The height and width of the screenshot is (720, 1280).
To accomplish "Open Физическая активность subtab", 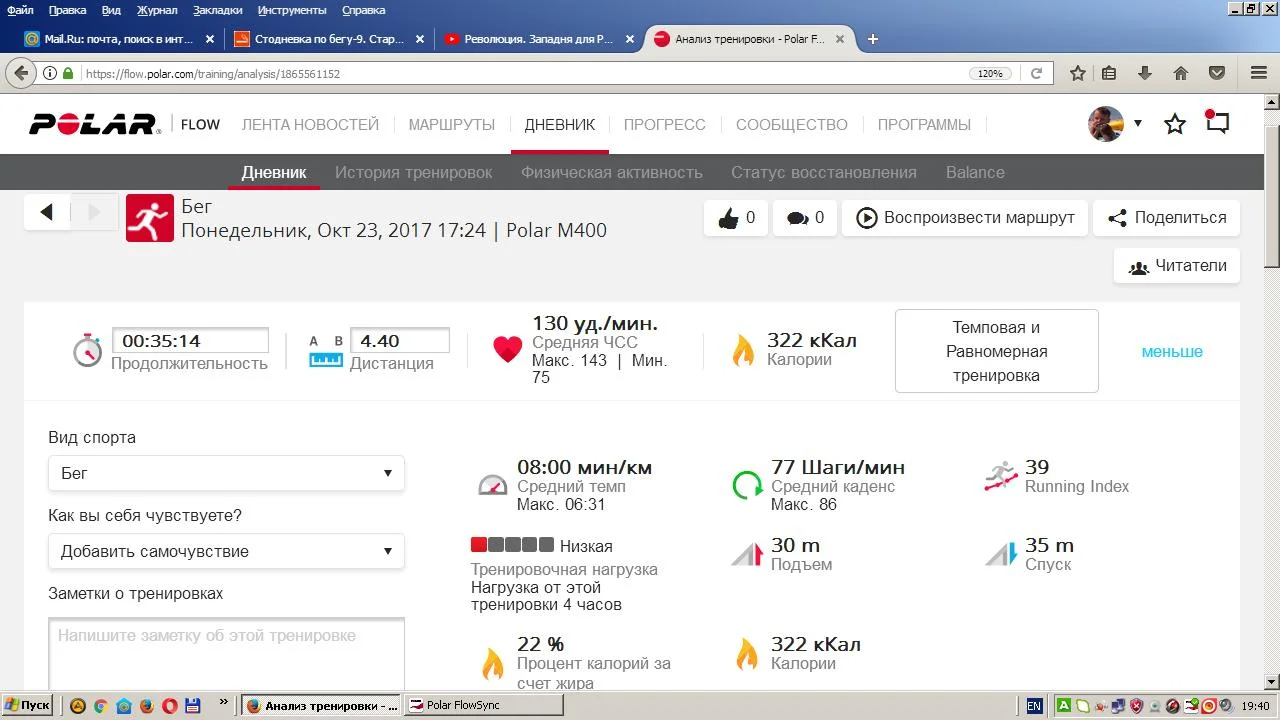I will tap(612, 172).
